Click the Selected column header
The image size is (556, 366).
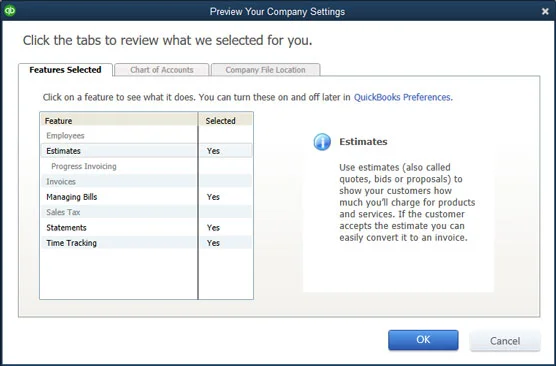click(226, 121)
